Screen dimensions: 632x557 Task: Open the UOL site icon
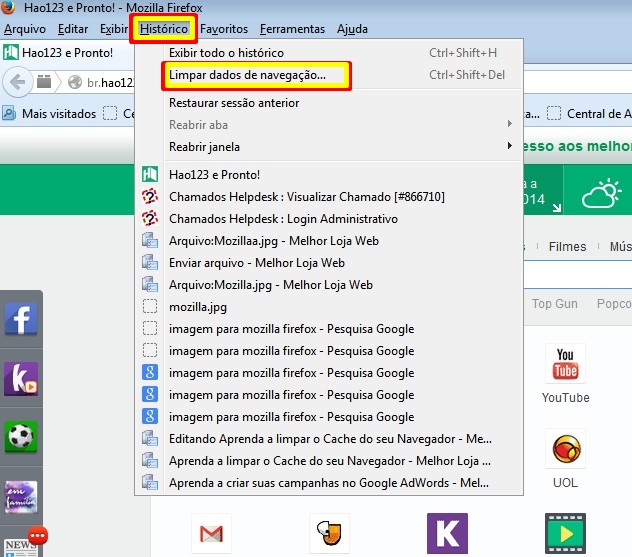565,450
